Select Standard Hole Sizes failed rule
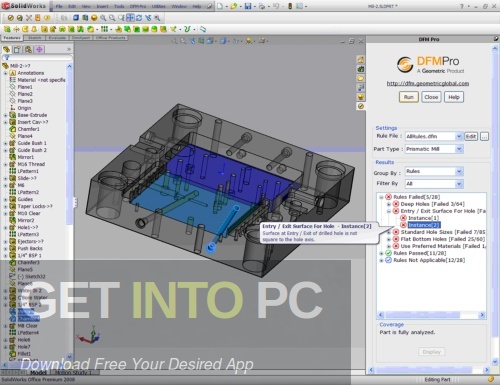This screenshot has height=385, width=500. click(x=443, y=232)
